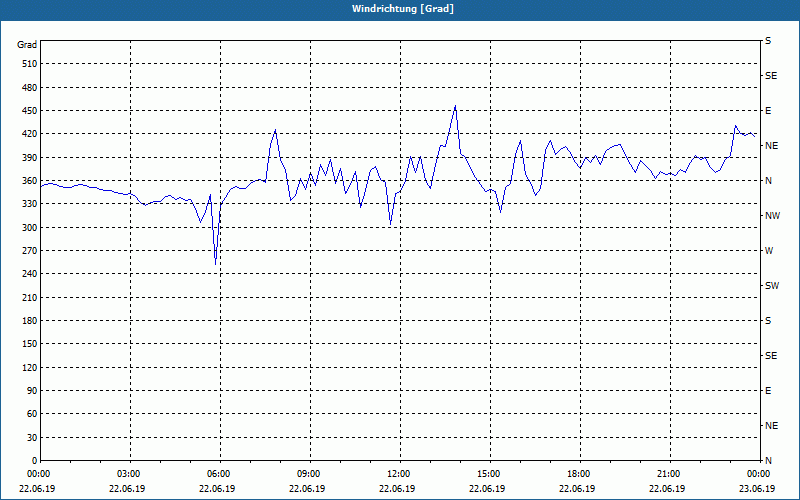Select the 480 y-axis value
The height and width of the screenshot is (500, 800).
tap(29, 88)
